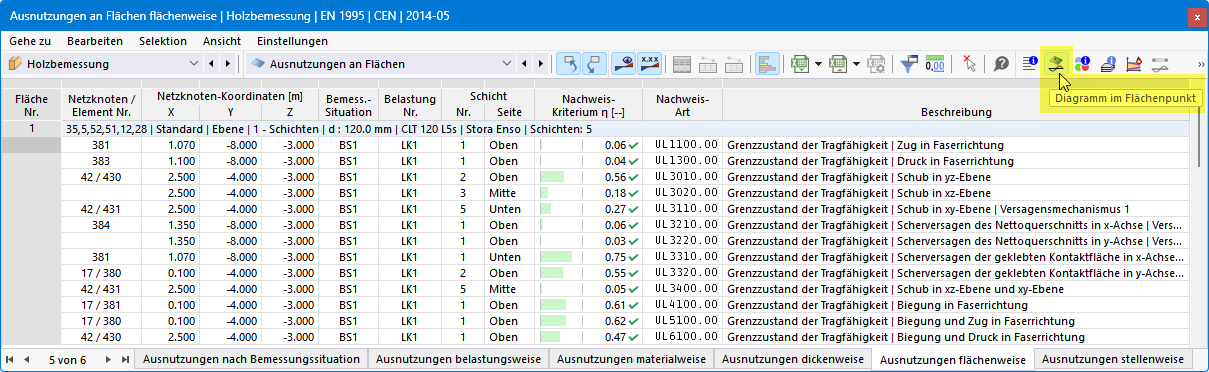
Task: Click the question mark help icon
Action: [x=1001, y=63]
